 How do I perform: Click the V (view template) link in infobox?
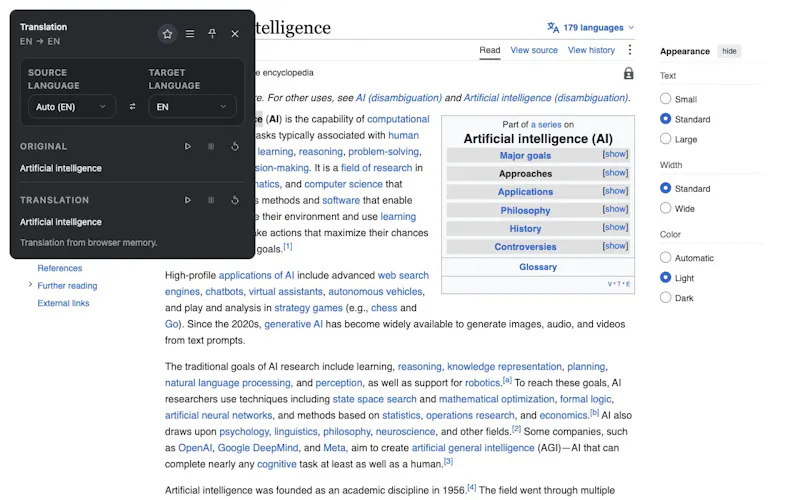tap(610, 284)
